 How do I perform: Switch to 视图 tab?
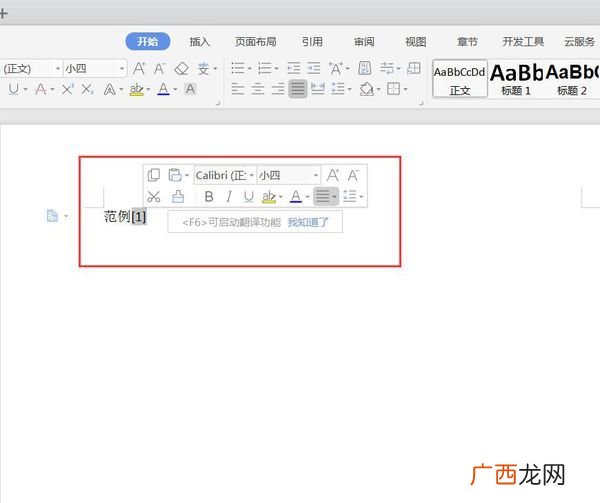pyautogui.click(x=416, y=41)
